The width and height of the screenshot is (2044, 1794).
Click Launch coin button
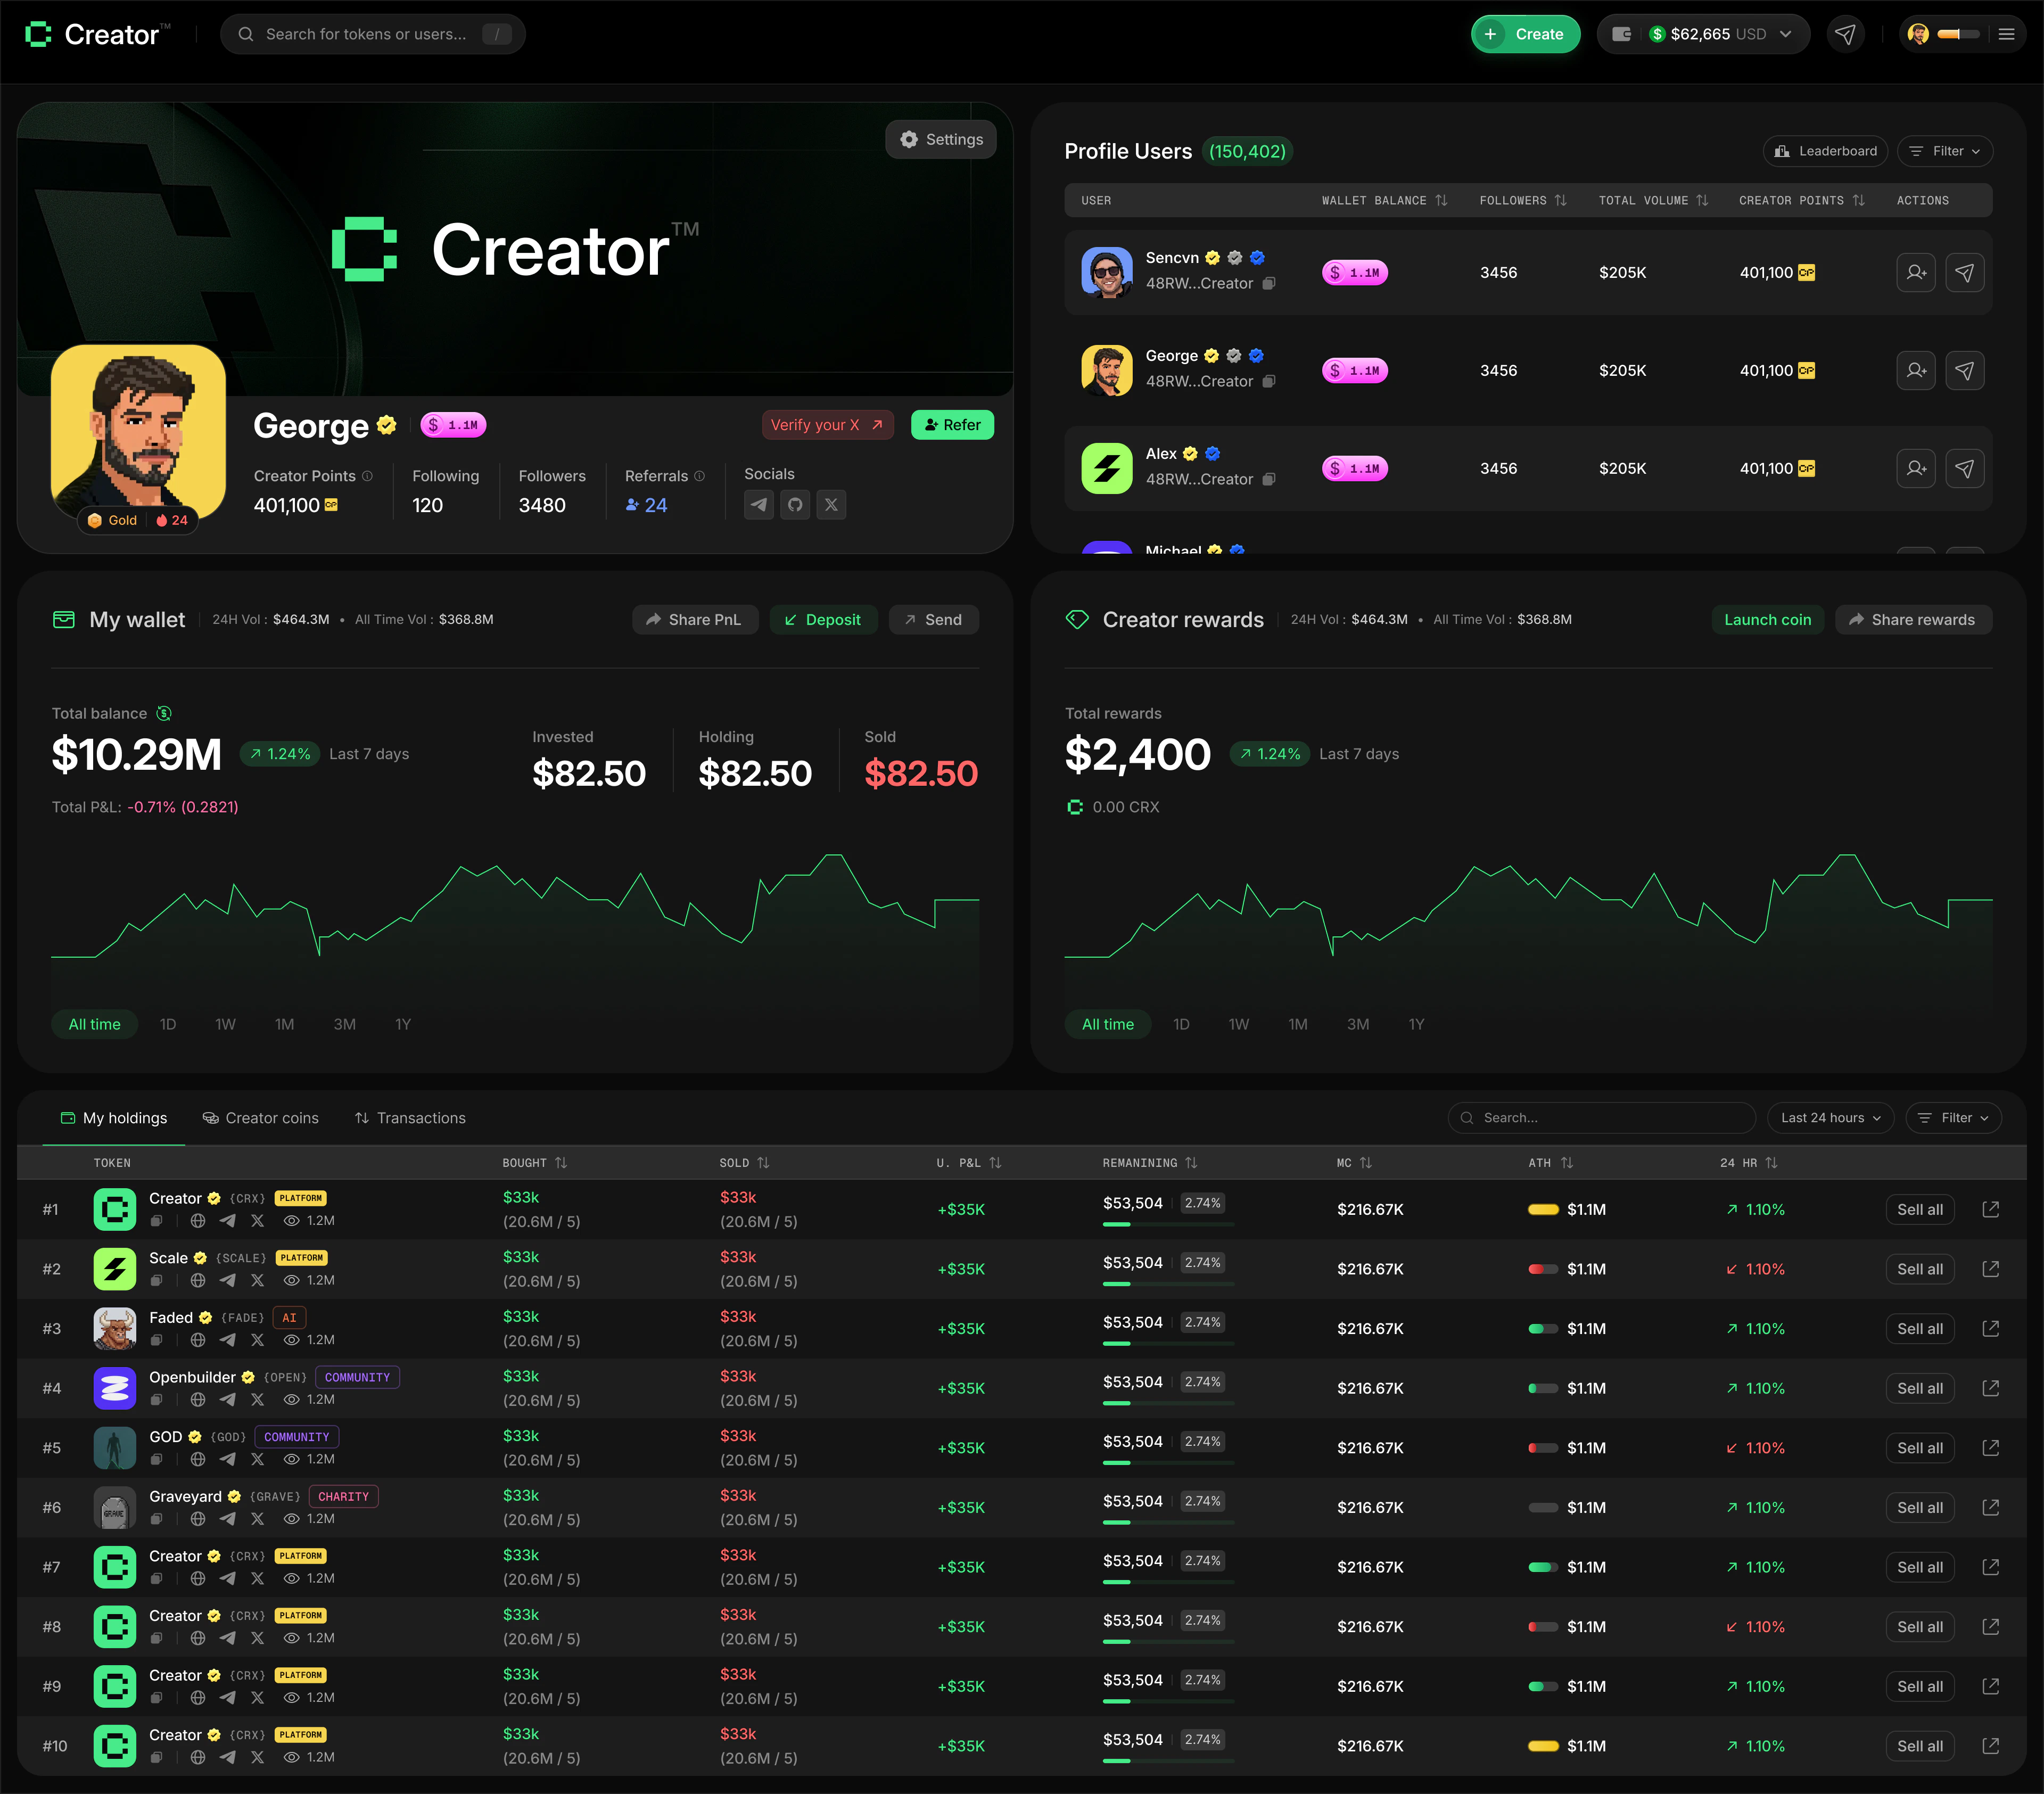click(1767, 620)
